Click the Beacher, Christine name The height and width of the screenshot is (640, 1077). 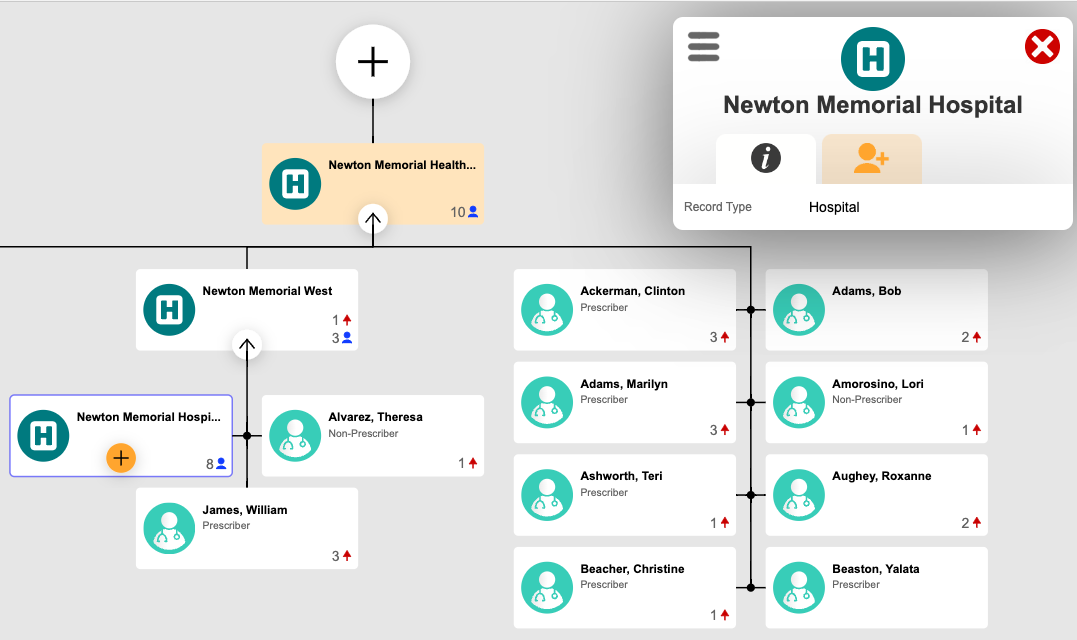coord(632,569)
